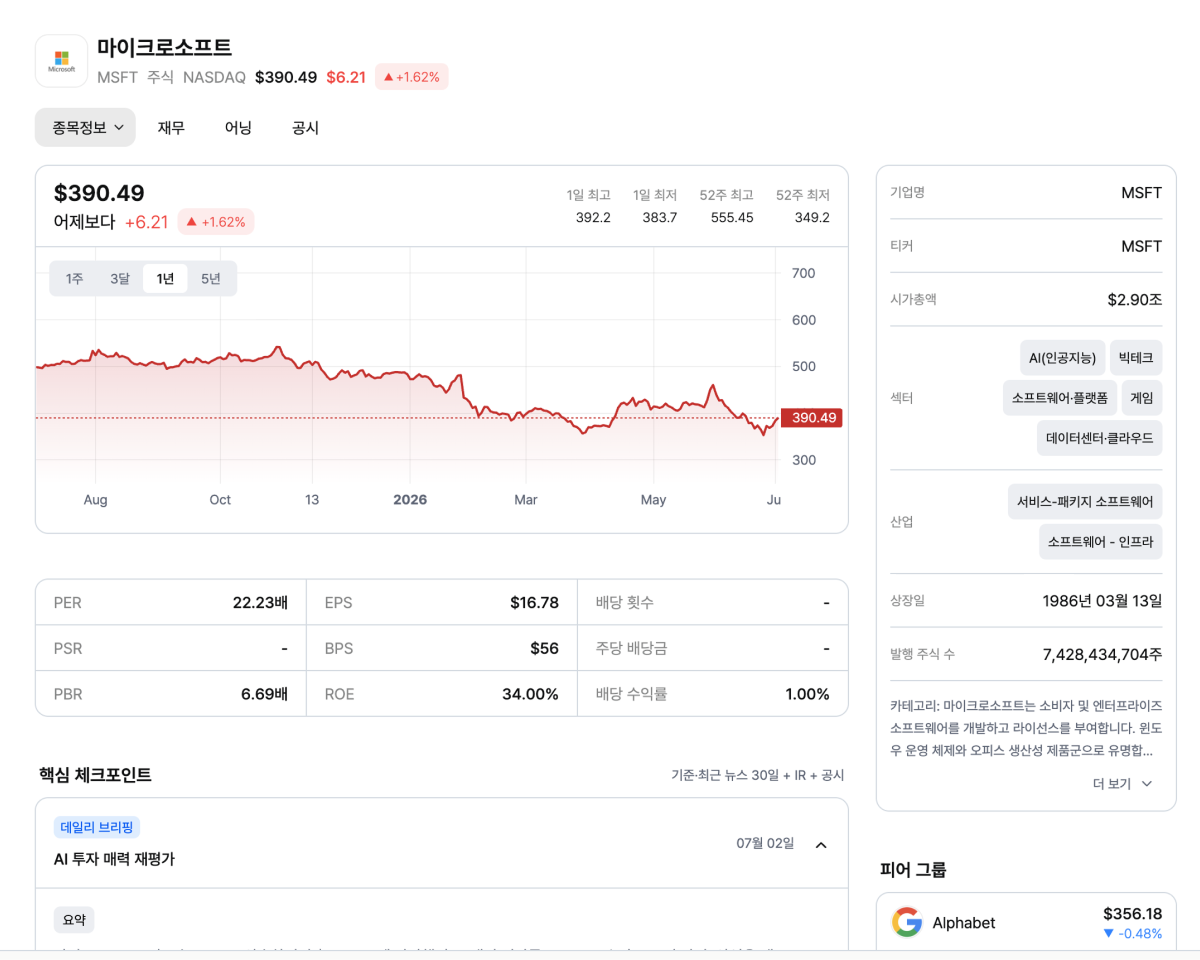
Task: Click the 시가총액 value $2.90조
Action: [1135, 299]
